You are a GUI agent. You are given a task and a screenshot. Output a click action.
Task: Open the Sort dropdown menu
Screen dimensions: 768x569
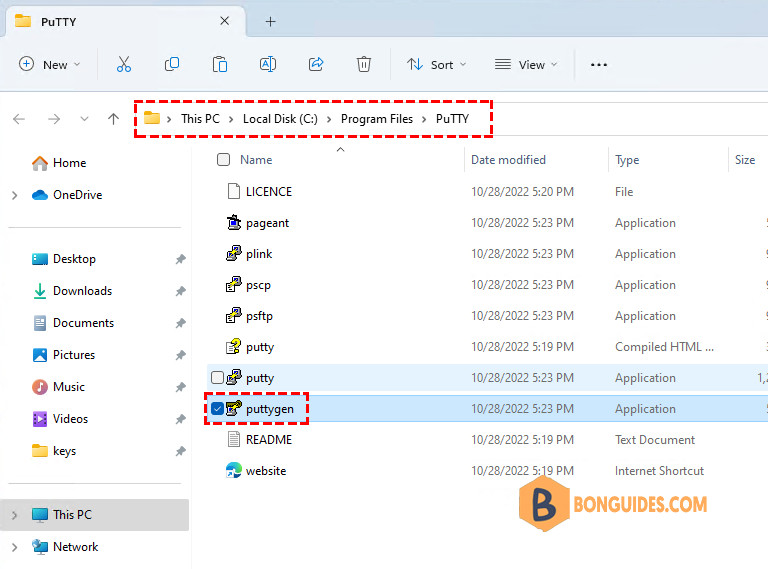(x=436, y=65)
